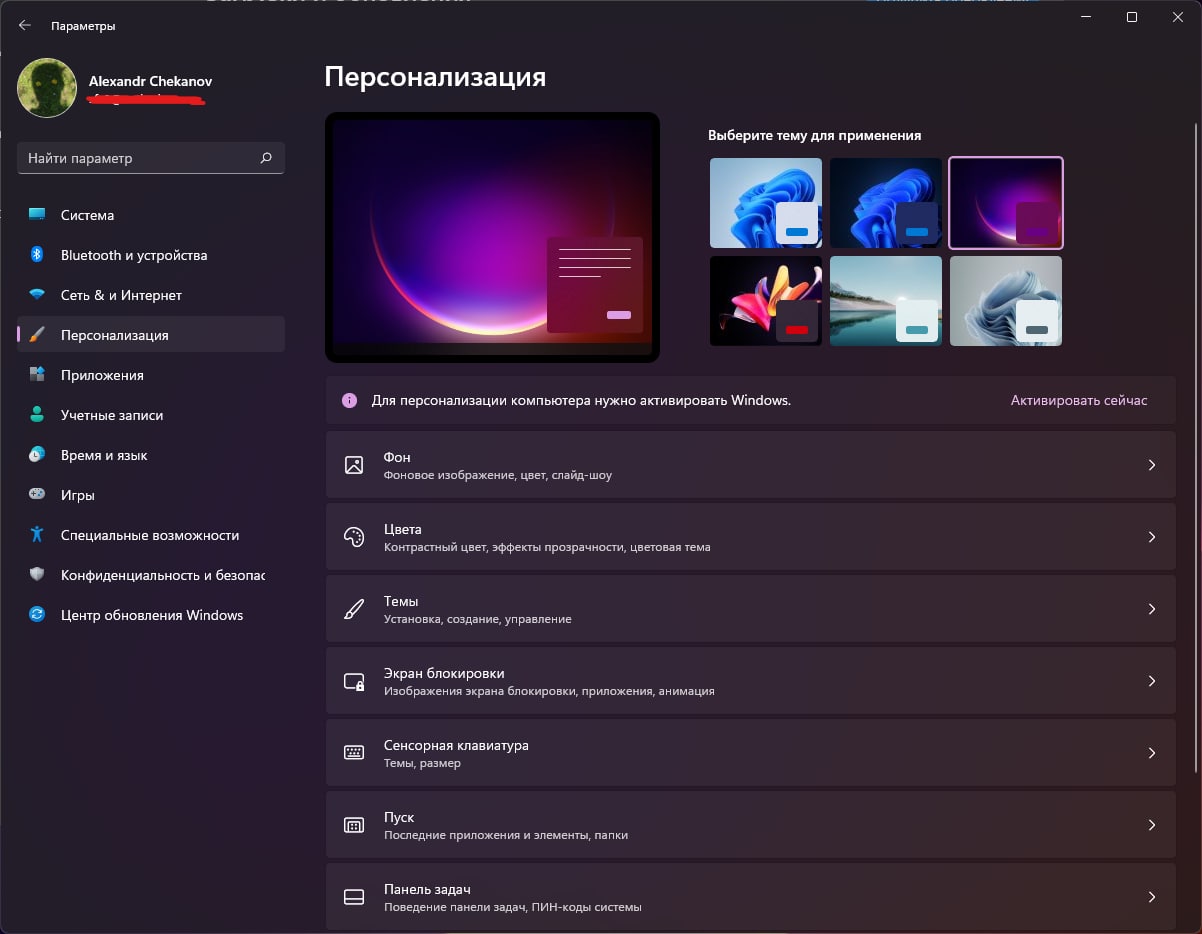Open Специальные возможности section
This screenshot has height=934, width=1202.
coord(151,535)
